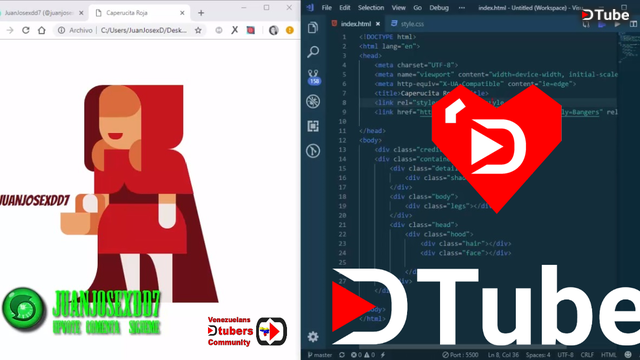Click the code text <div class="head"> on line 21
Image resolution: width=640 pixels, height=360 pixels.
tap(424, 224)
